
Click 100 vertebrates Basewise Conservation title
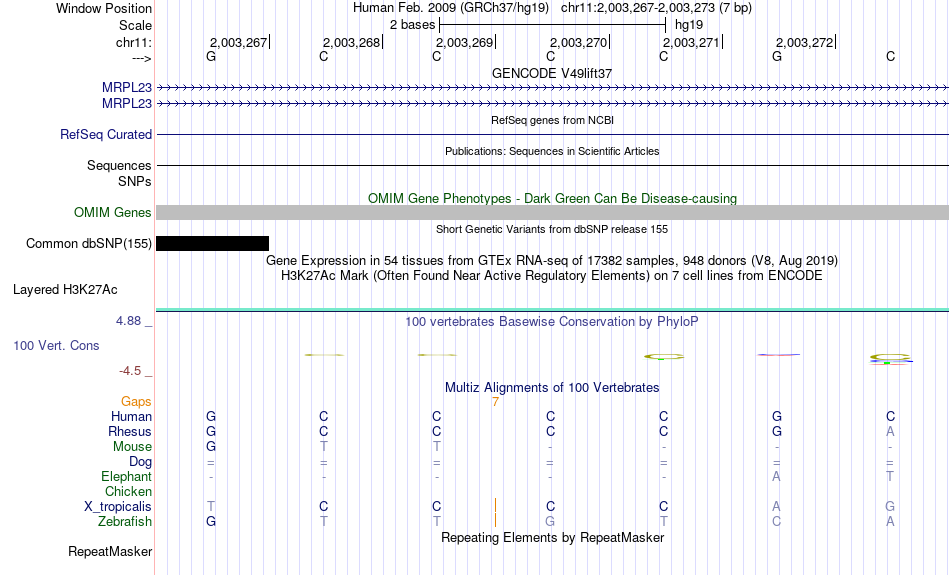pyautogui.click(x=552, y=322)
